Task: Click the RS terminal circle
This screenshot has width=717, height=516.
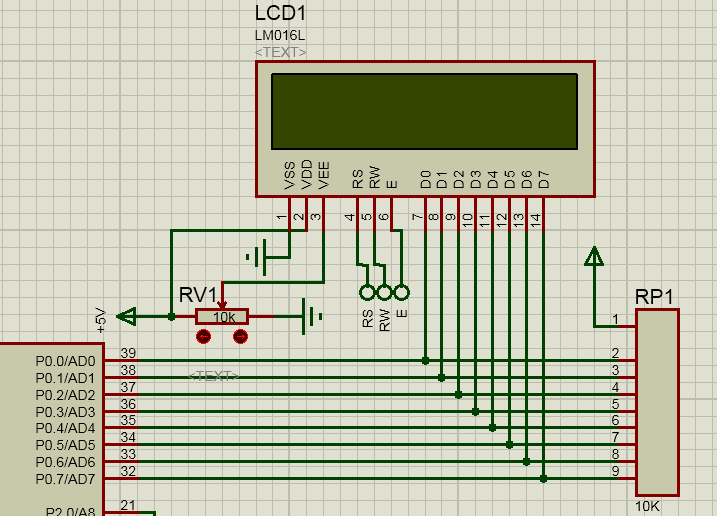Action: [367, 292]
